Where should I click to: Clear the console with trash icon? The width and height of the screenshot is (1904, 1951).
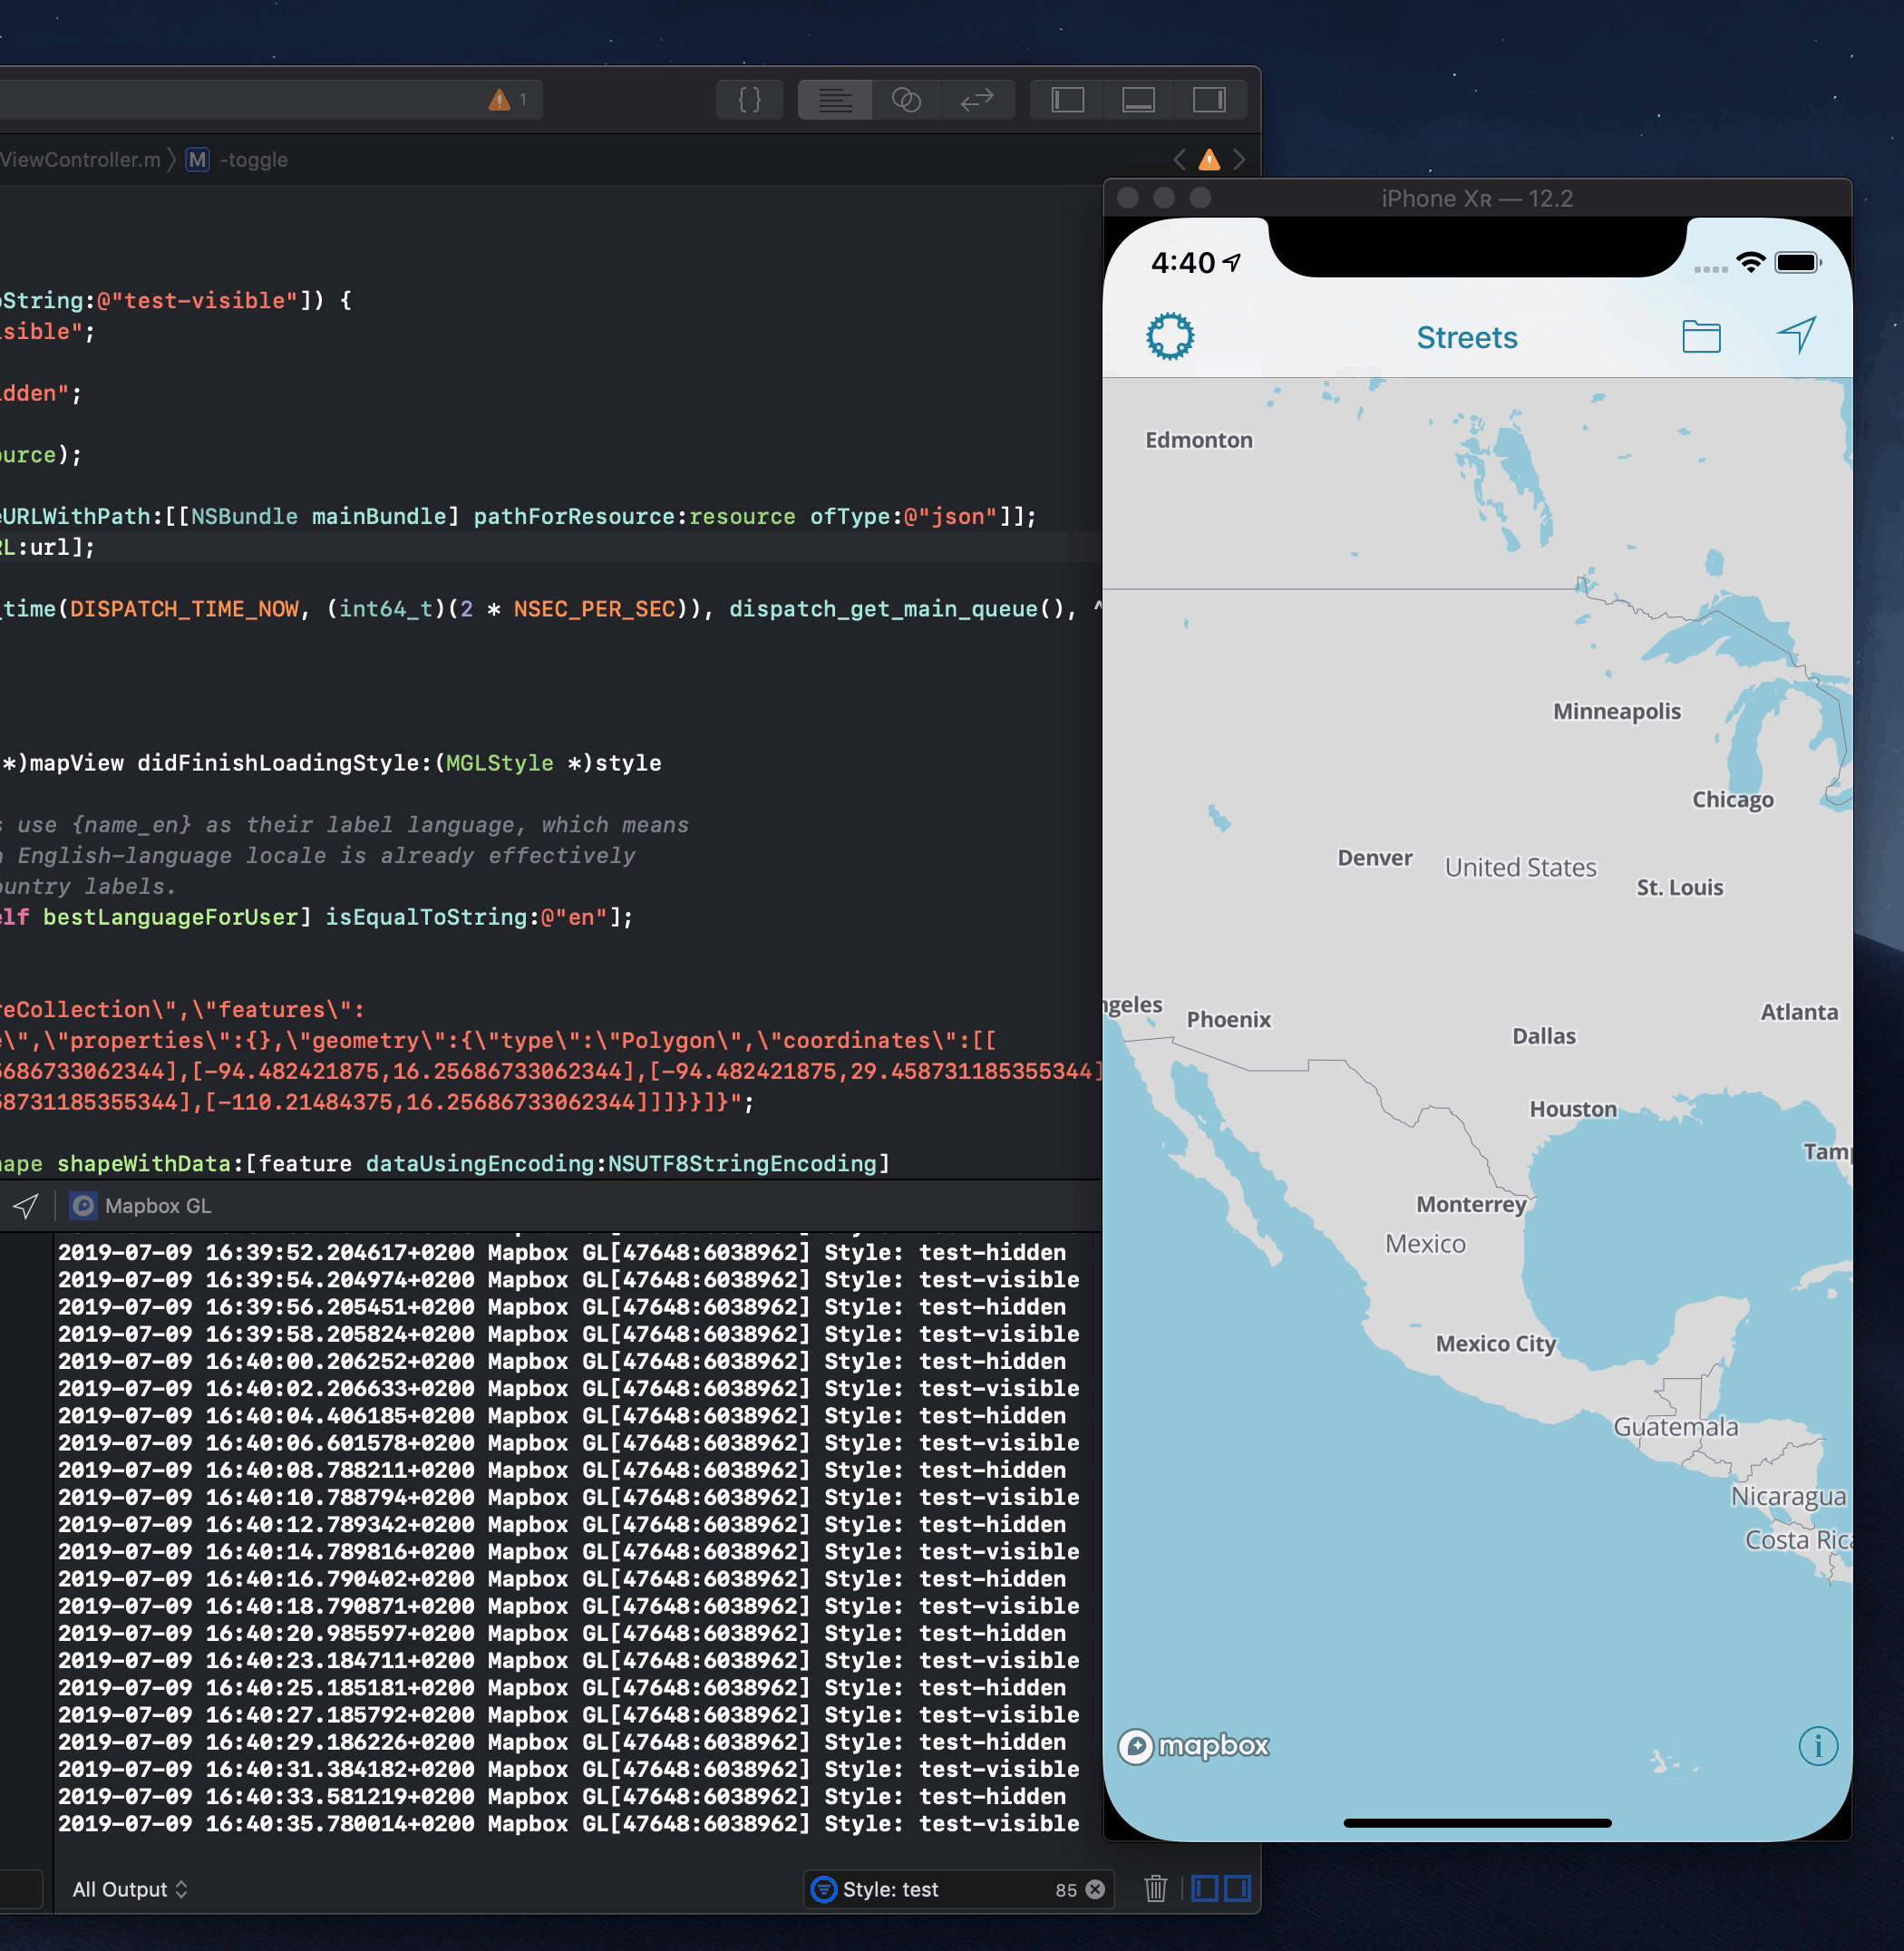[1156, 1889]
